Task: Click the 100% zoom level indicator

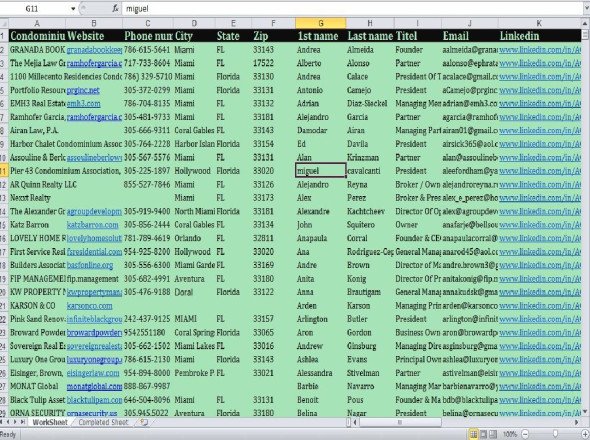Action: [x=510, y=434]
